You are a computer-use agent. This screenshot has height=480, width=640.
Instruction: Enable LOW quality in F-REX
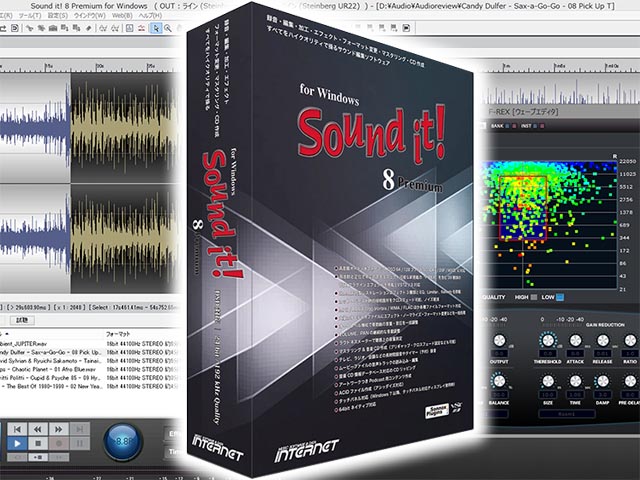coord(560,297)
